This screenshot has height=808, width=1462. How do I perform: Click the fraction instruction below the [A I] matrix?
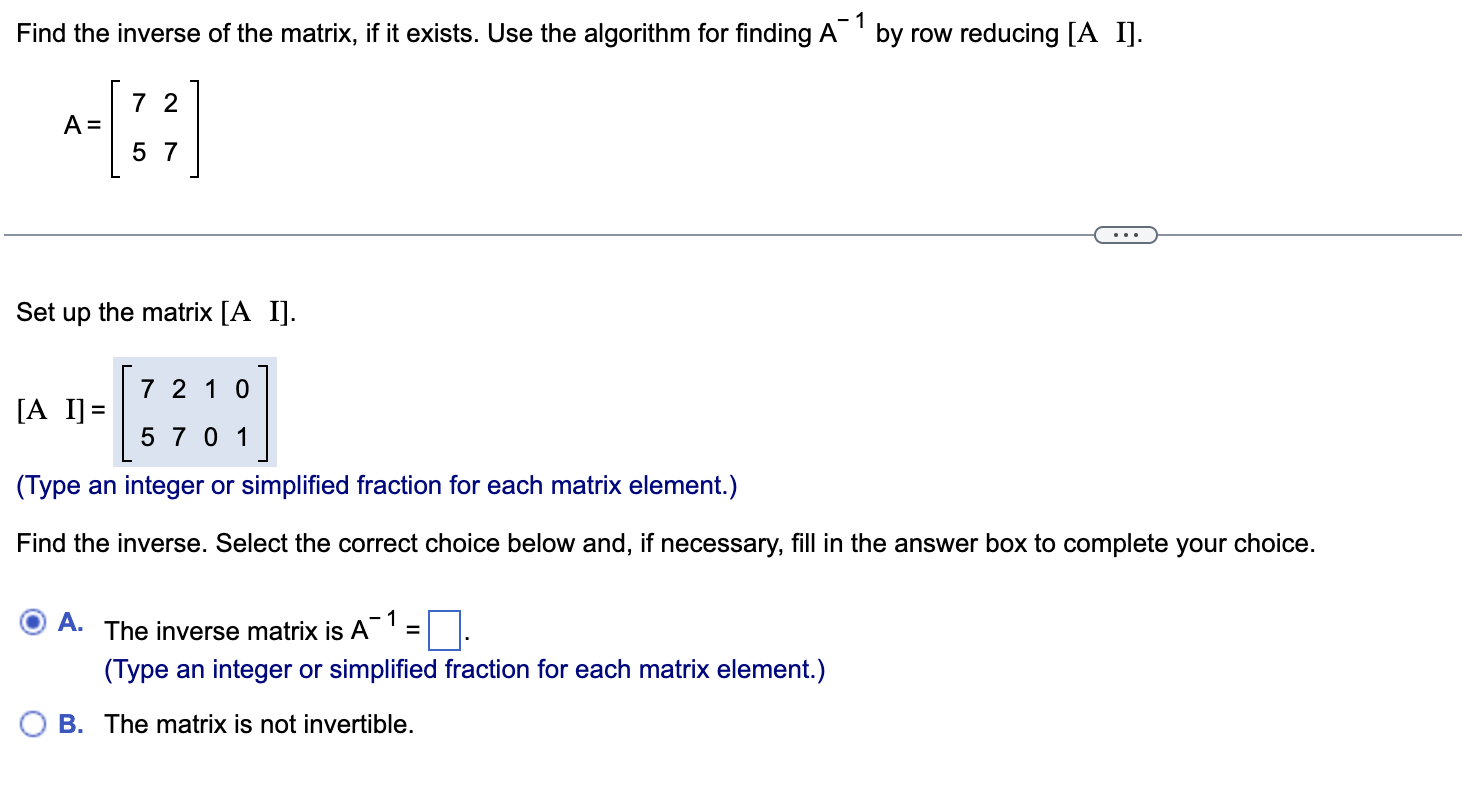click(x=376, y=485)
